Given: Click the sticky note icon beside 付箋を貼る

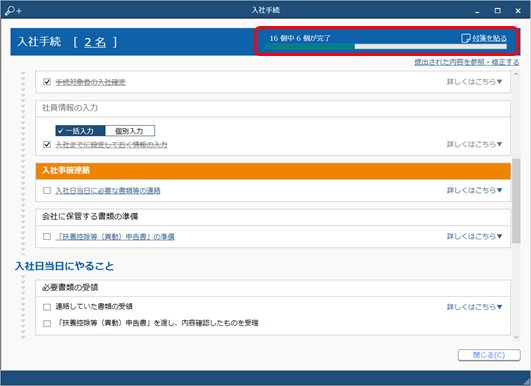Looking at the screenshot, I should (466, 38).
